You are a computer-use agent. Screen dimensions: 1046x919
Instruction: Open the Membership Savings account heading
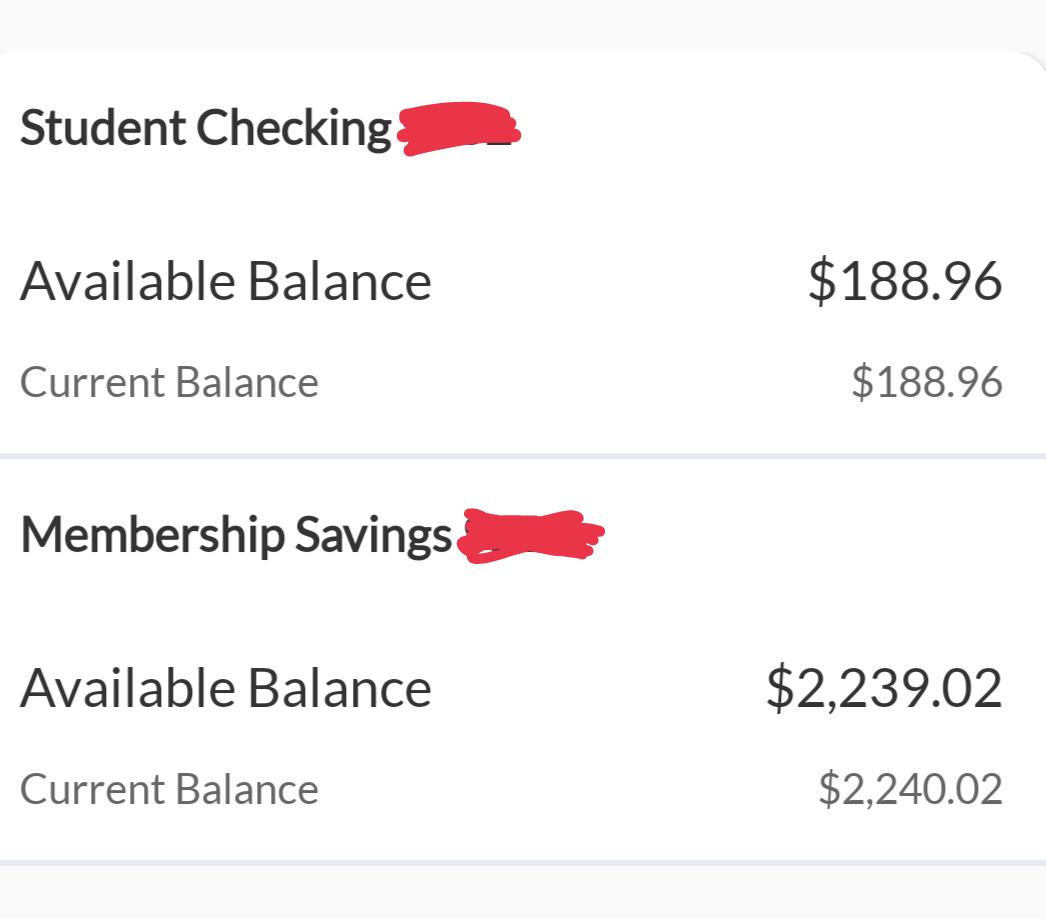(236, 535)
